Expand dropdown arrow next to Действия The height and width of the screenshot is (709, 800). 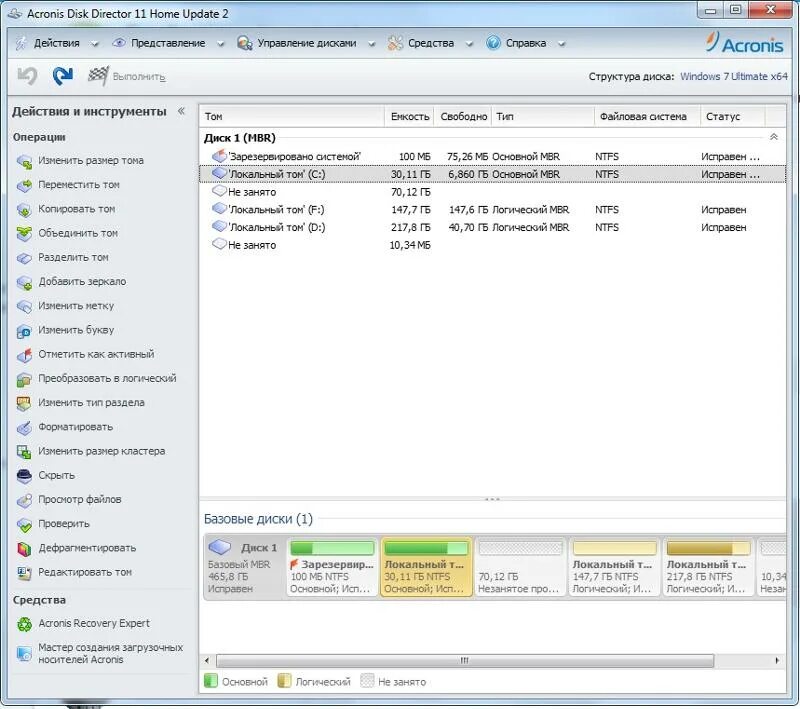tap(94, 44)
